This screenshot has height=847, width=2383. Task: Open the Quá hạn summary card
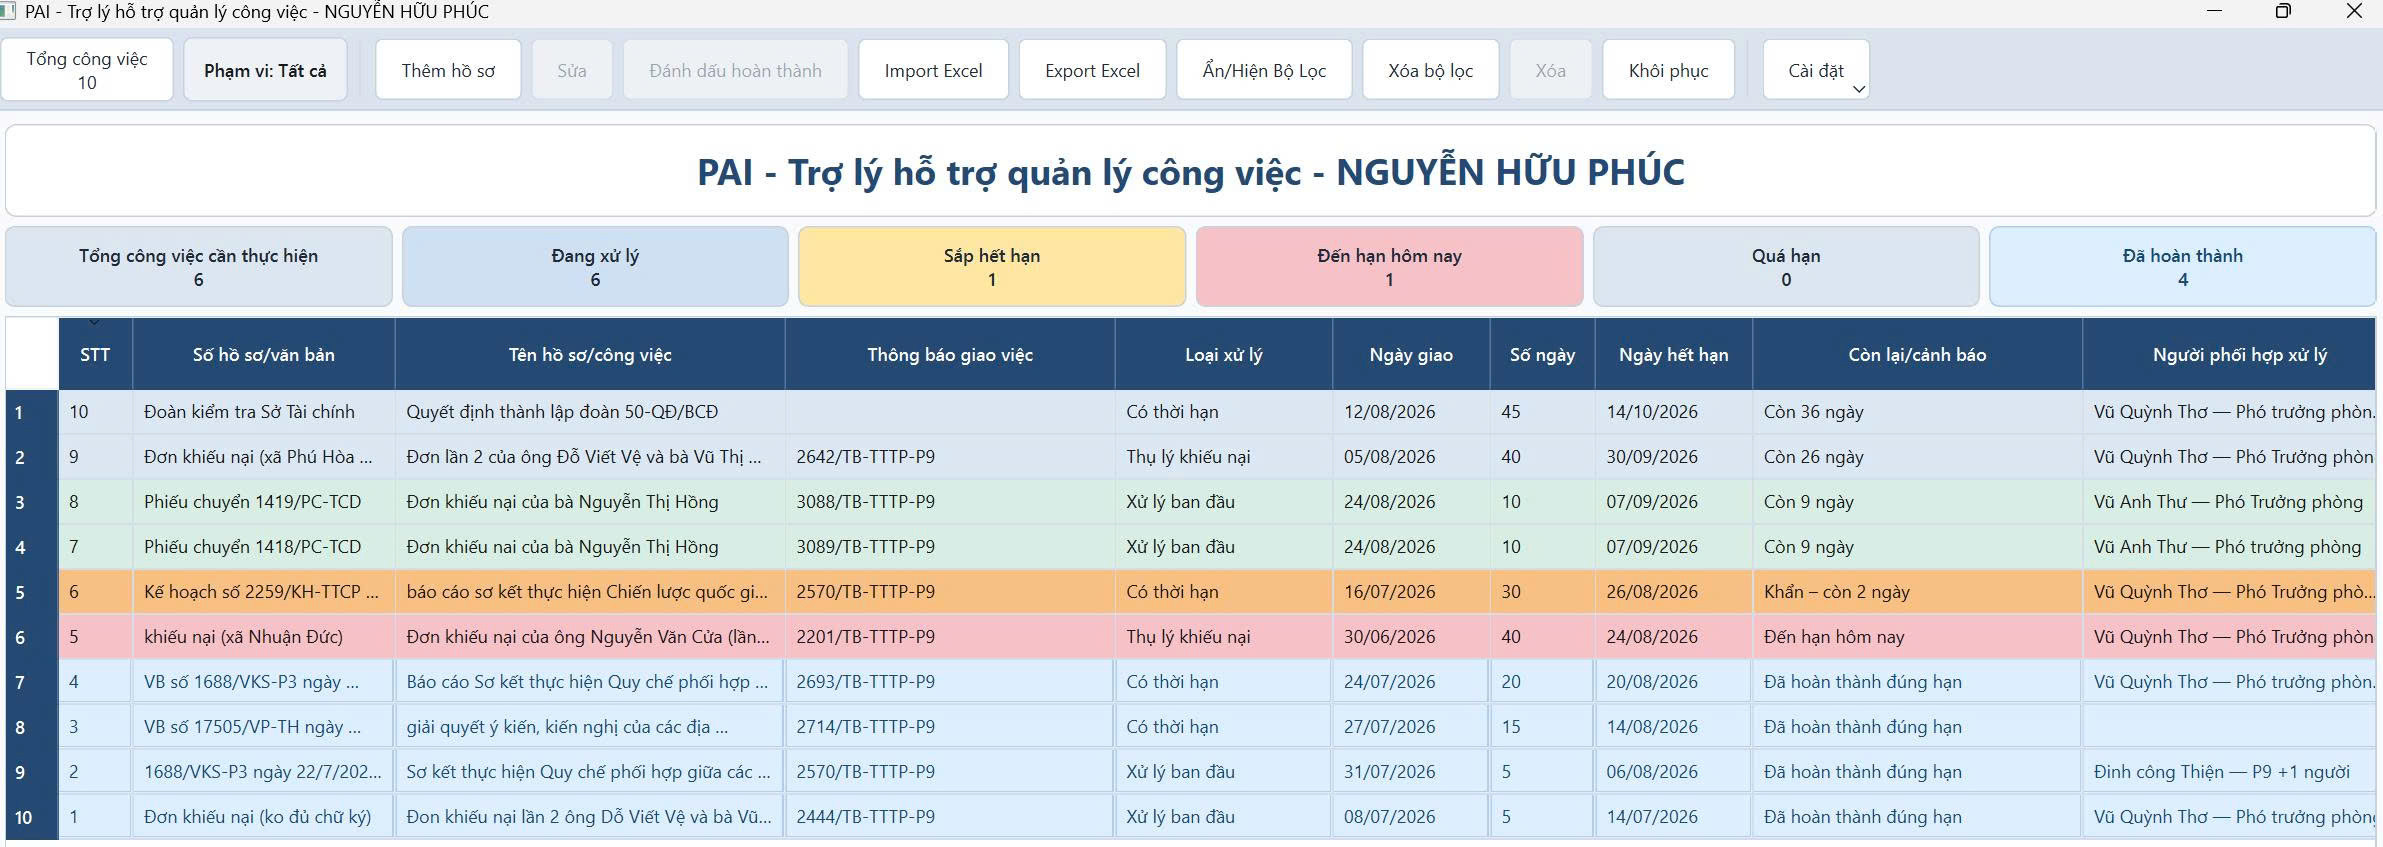tap(1786, 267)
